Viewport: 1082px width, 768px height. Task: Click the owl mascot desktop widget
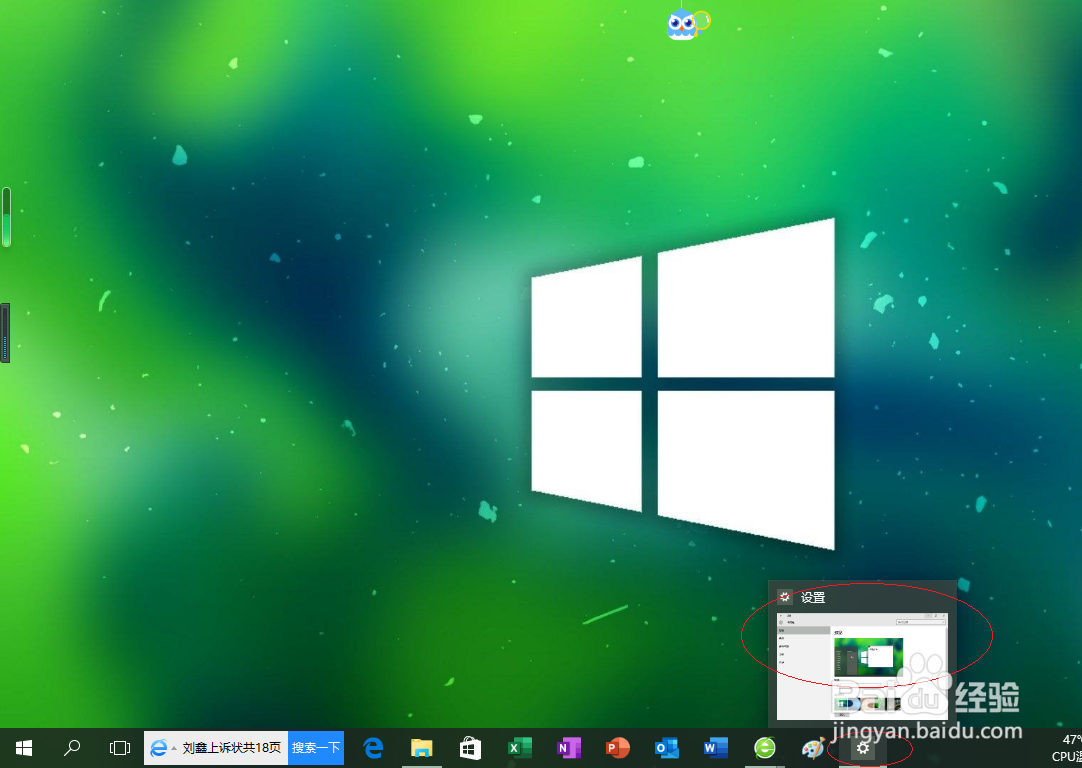coord(687,24)
